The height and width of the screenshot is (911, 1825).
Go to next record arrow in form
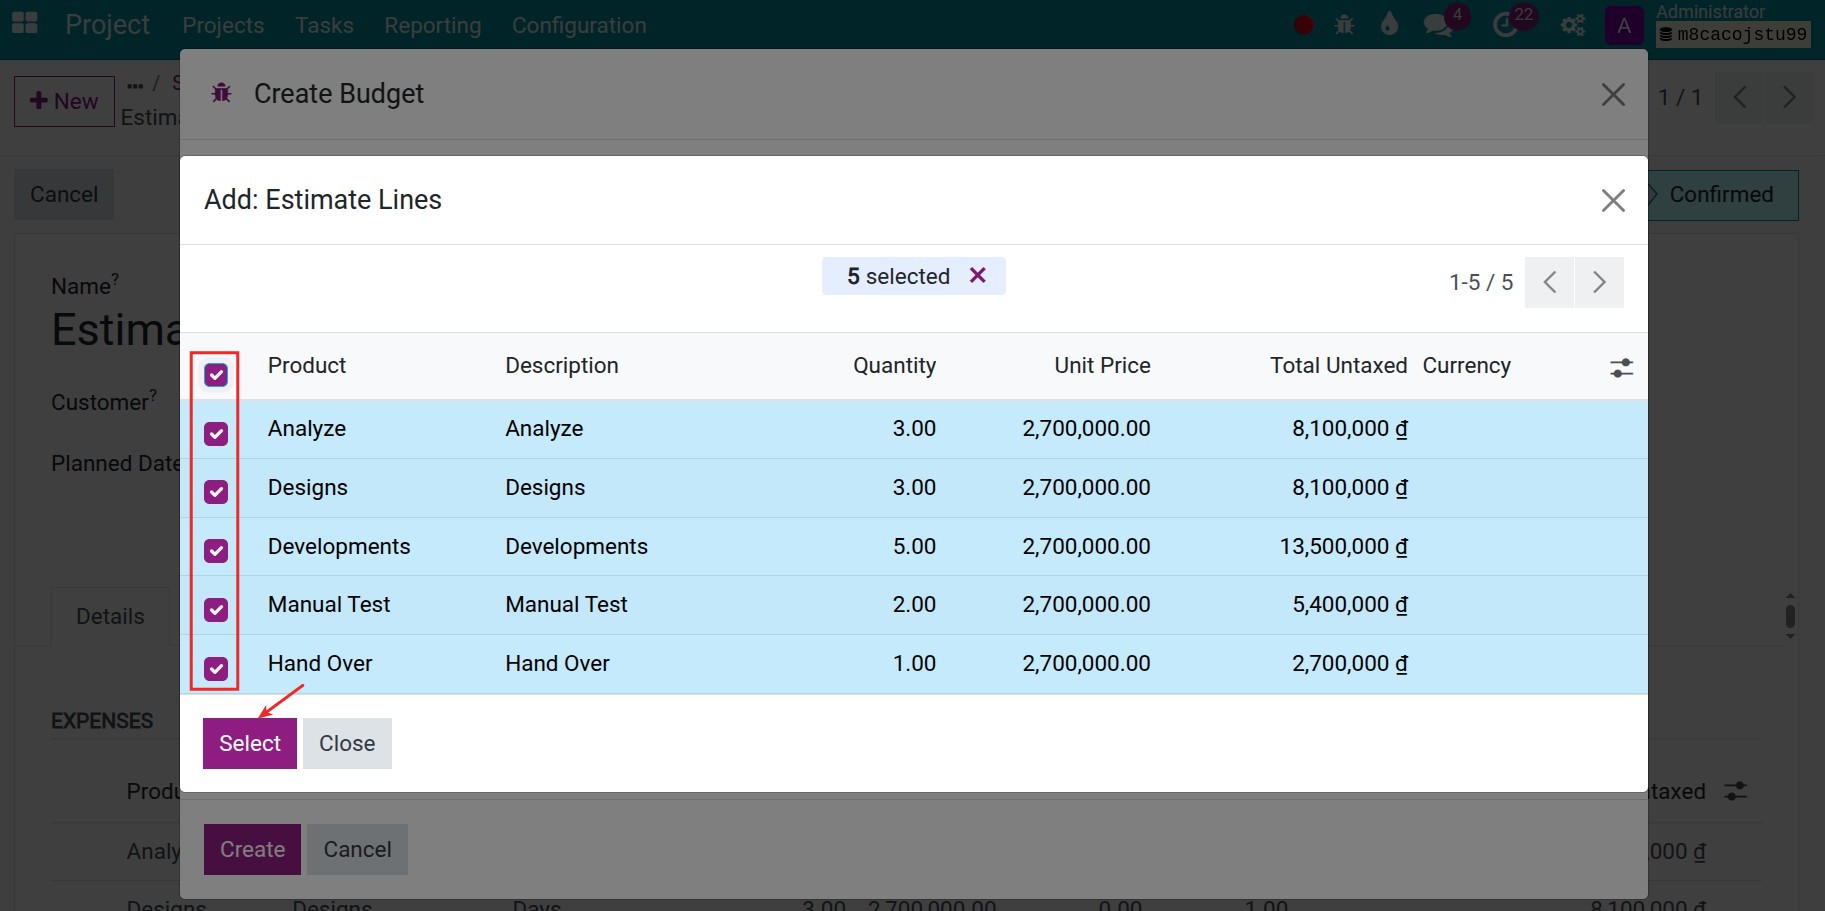pyautogui.click(x=1789, y=97)
